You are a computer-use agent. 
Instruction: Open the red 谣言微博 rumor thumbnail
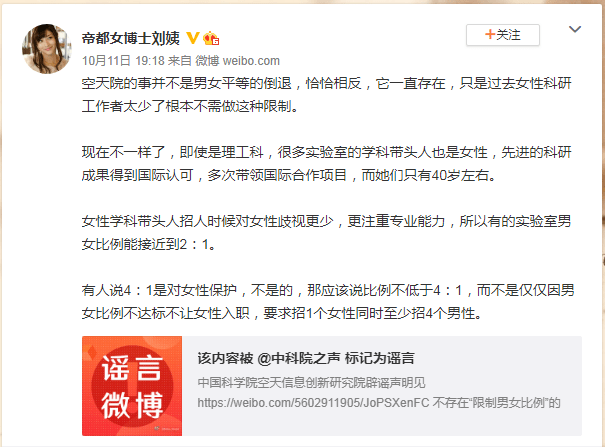(132, 386)
